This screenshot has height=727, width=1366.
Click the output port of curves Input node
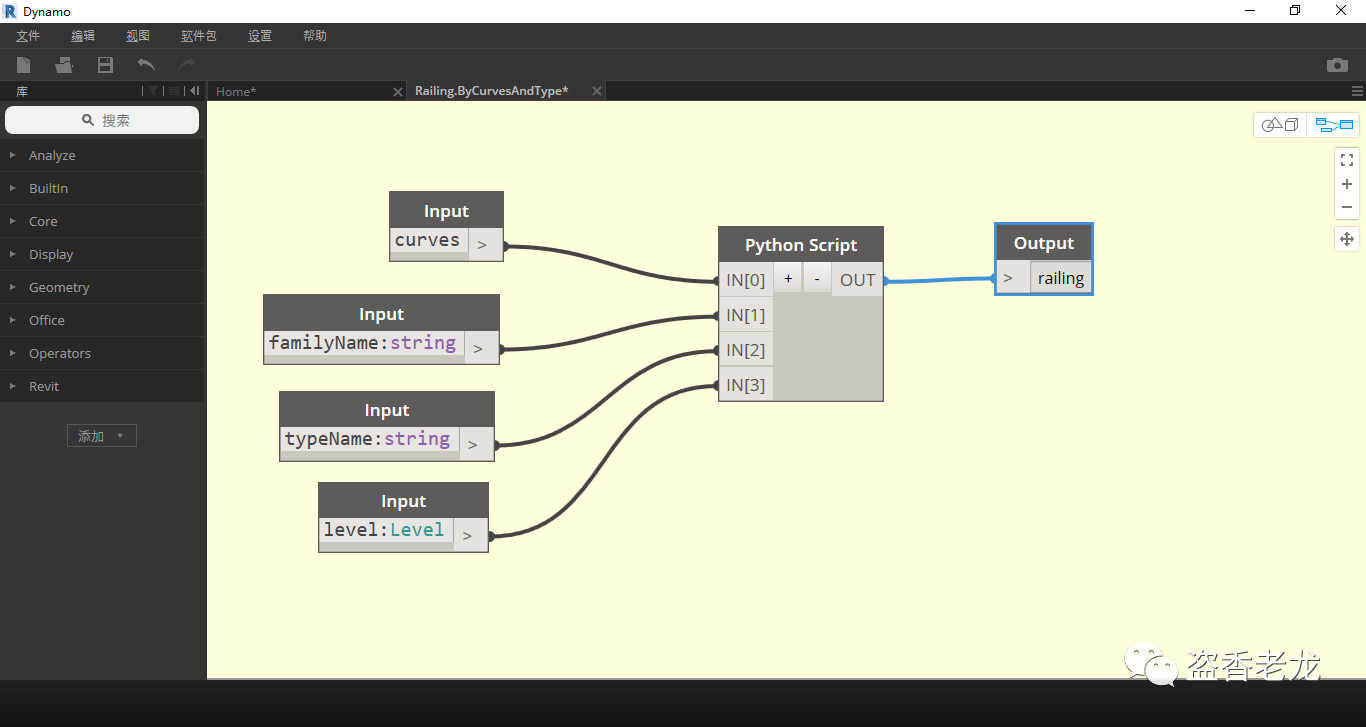tap(485, 245)
